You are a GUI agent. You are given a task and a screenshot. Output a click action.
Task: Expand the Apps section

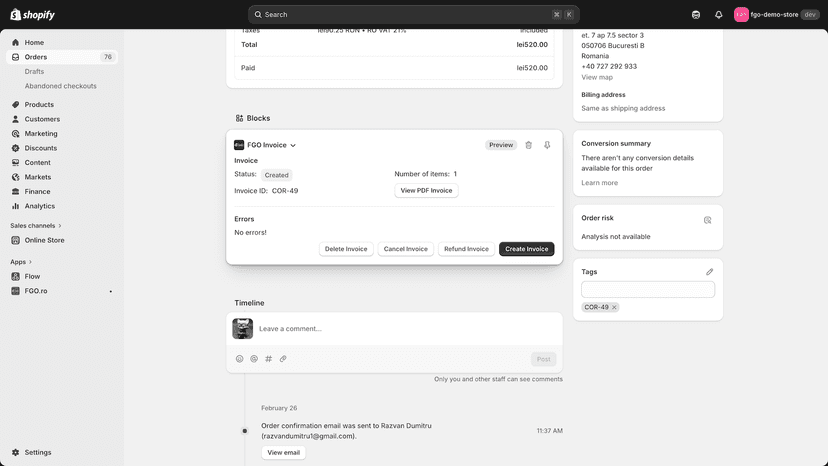pyautogui.click(x=21, y=262)
